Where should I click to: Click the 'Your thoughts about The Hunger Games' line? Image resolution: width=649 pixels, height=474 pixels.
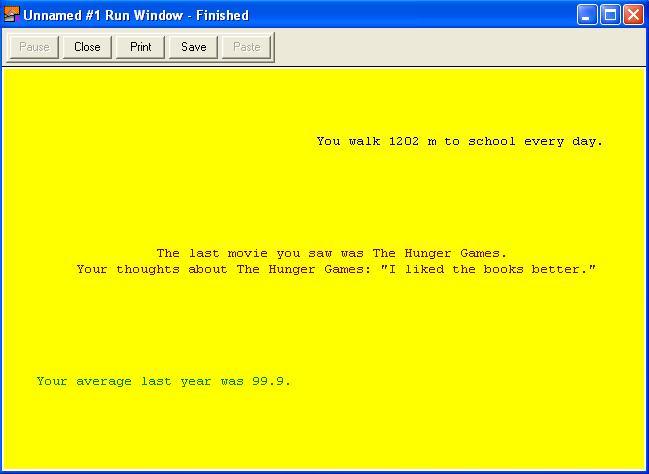(x=336, y=269)
